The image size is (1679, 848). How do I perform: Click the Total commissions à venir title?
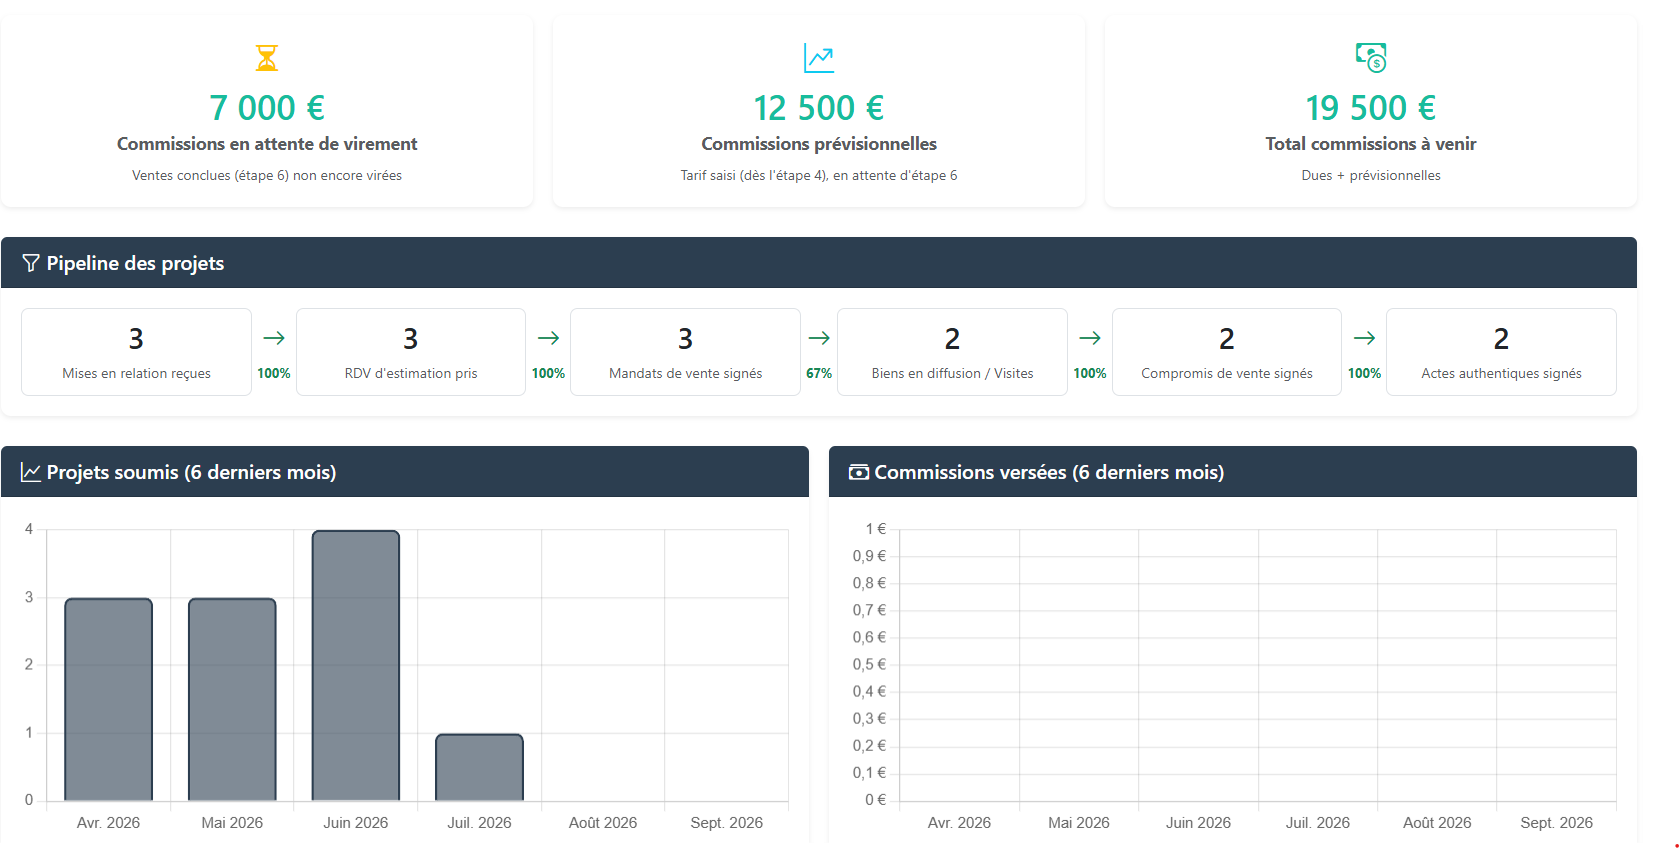(1371, 144)
